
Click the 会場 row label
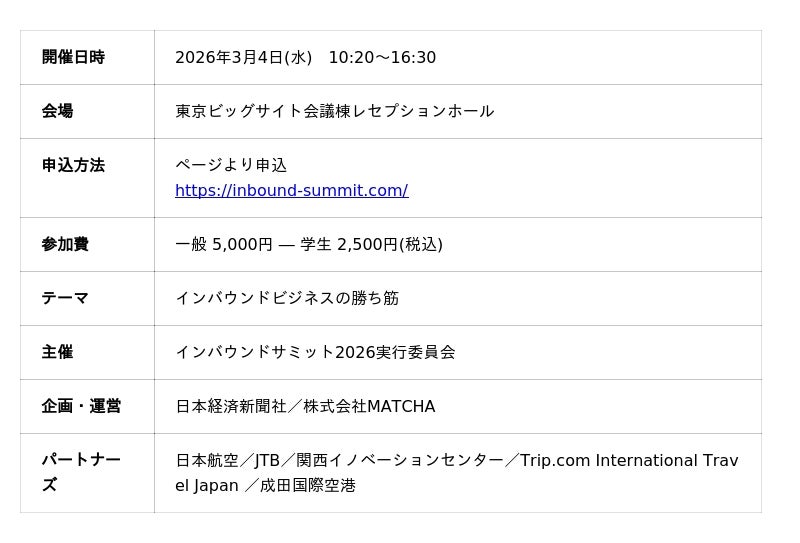click(57, 111)
